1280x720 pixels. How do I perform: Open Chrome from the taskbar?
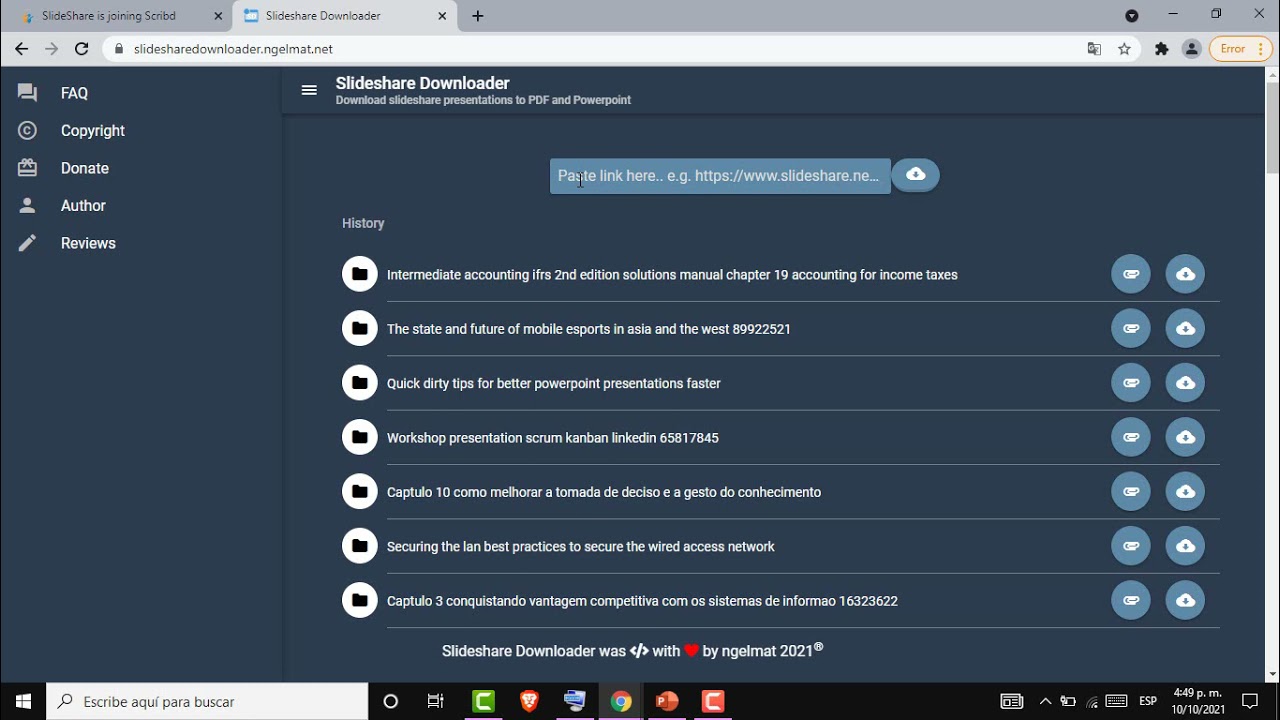coord(621,701)
